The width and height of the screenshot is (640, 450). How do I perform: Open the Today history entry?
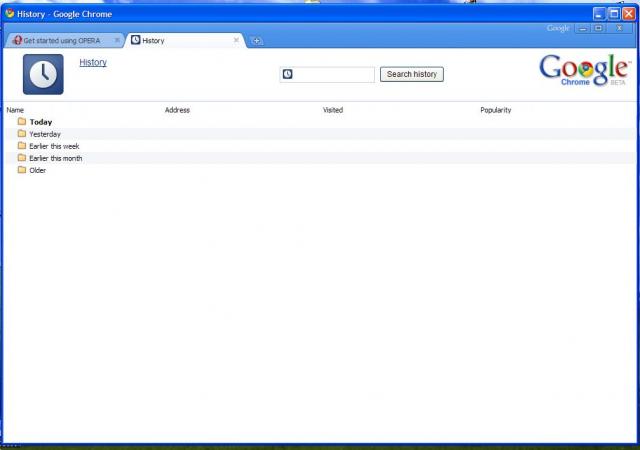tap(41, 122)
